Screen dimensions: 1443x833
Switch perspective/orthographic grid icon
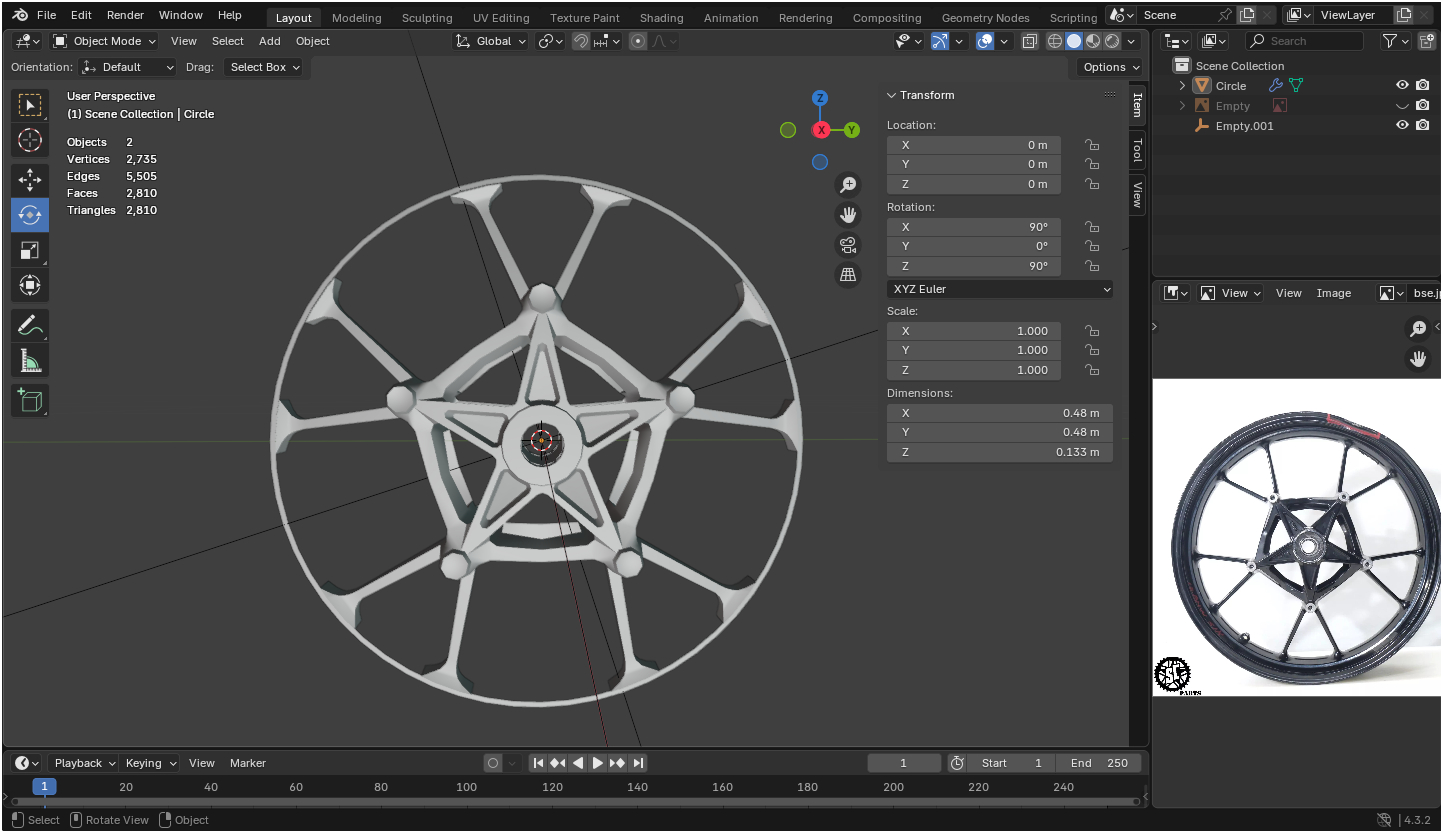(848, 275)
